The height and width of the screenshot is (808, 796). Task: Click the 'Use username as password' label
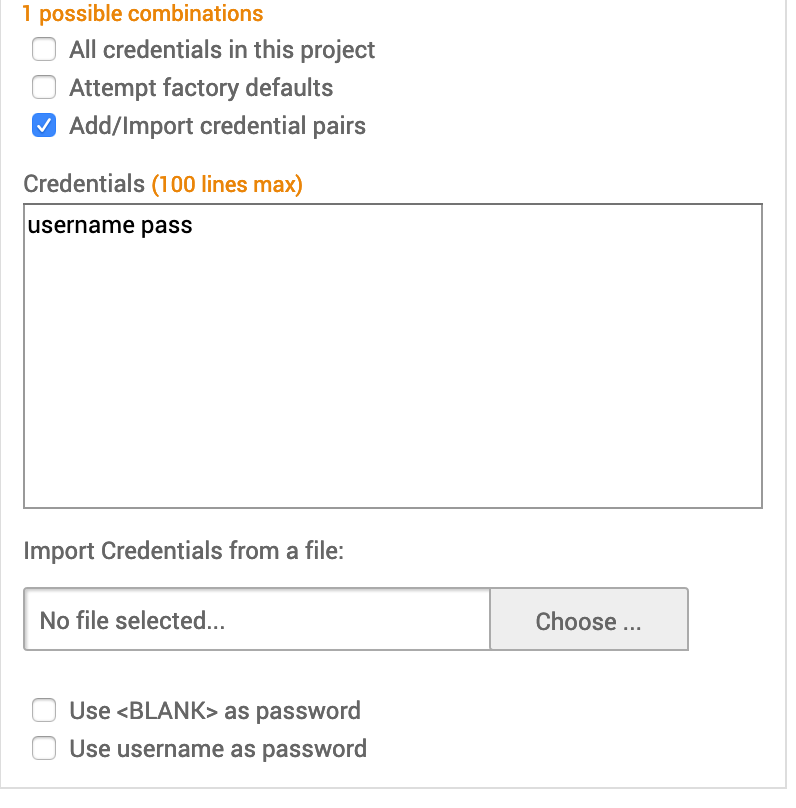218,748
